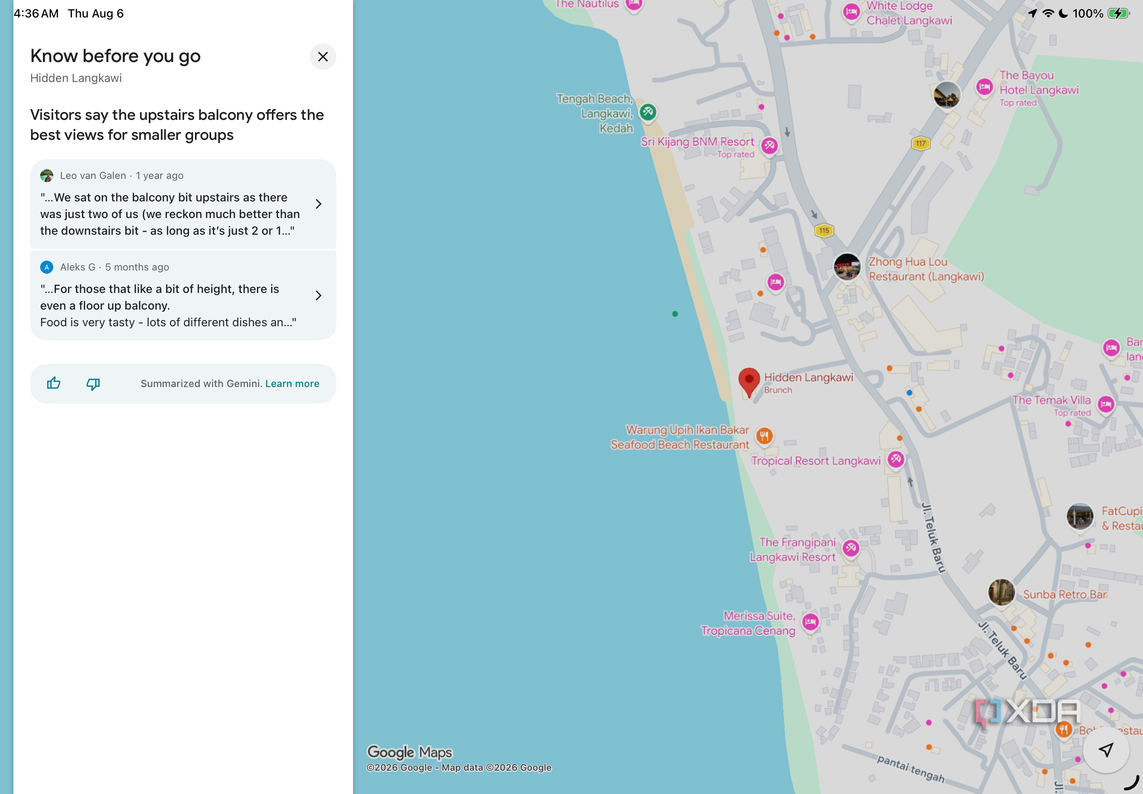Tap the Google Maps logo
This screenshot has height=794, width=1143.
click(409, 752)
